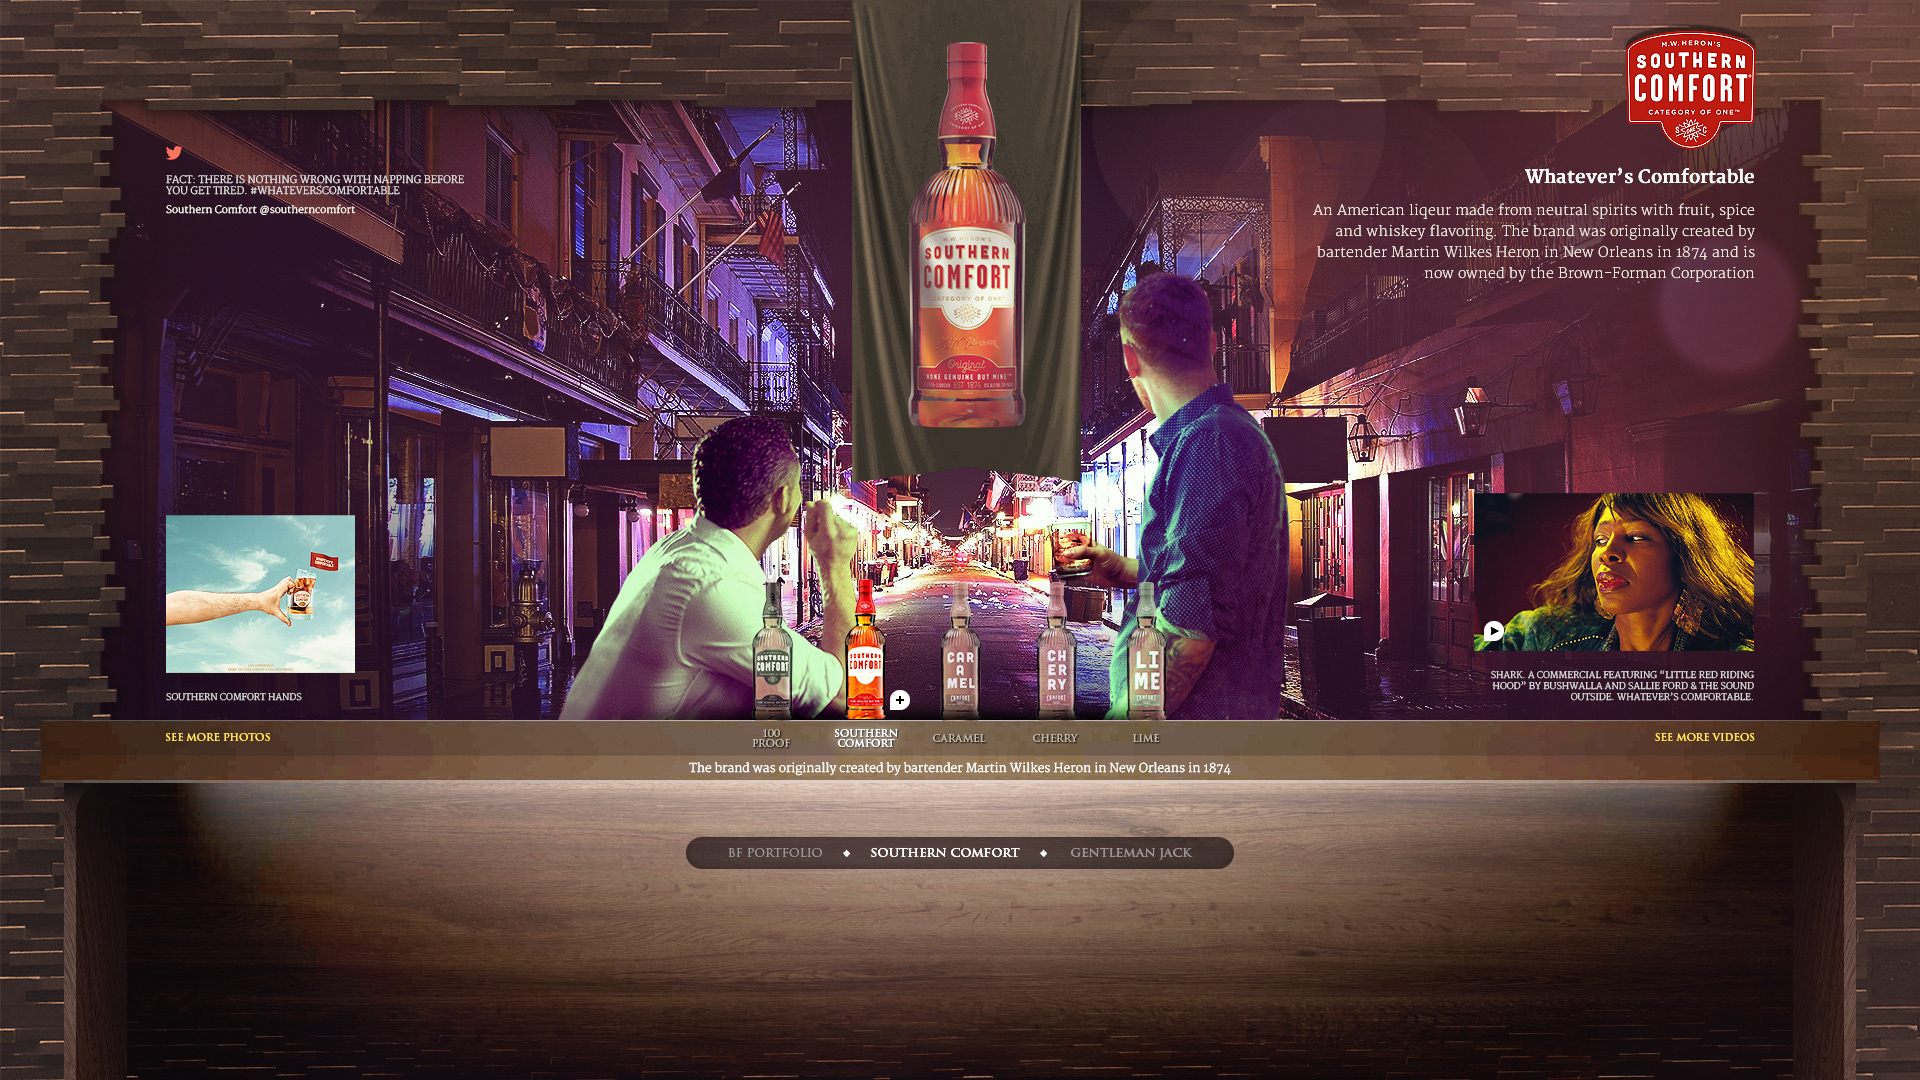Image resolution: width=1920 pixels, height=1080 pixels.
Task: Open the Cherry variant label
Action: tap(1055, 739)
